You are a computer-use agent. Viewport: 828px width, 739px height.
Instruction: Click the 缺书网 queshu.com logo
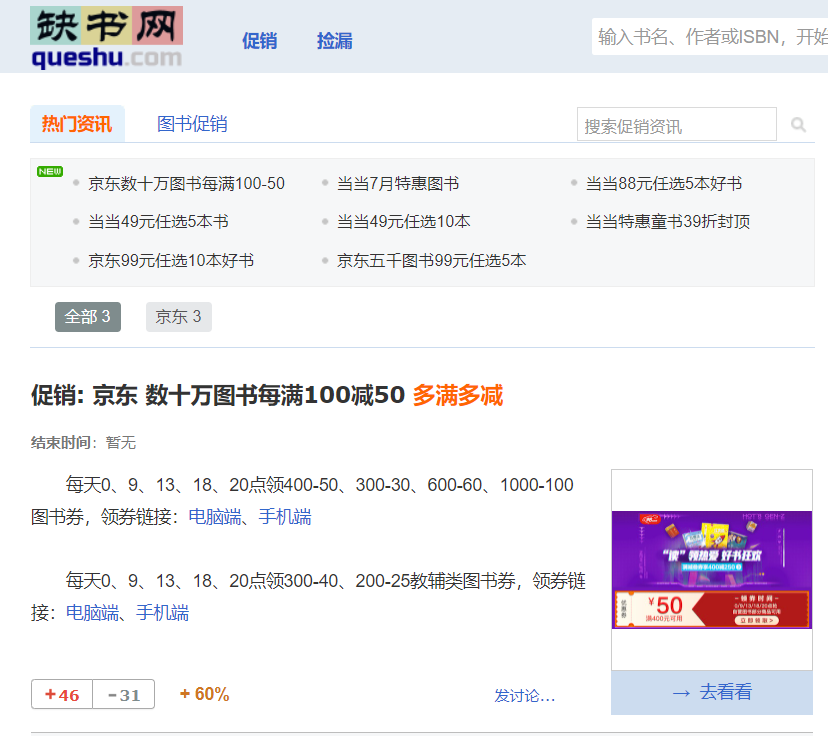(107, 38)
